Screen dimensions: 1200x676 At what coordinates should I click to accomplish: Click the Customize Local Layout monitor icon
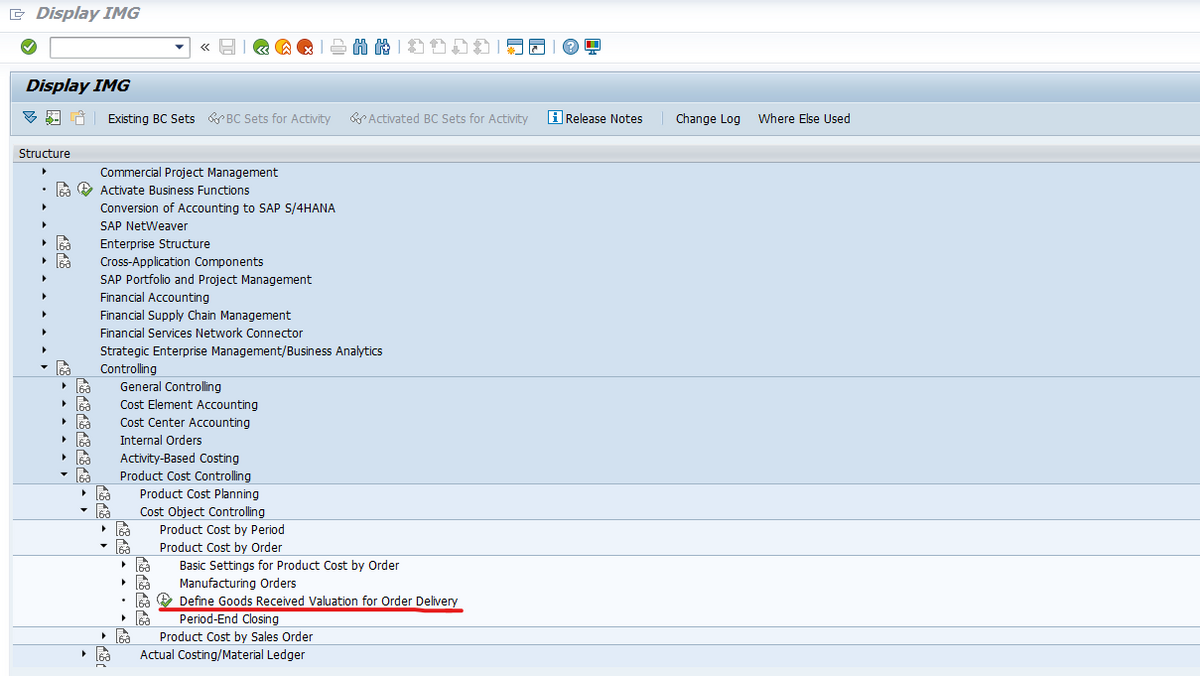click(592, 47)
